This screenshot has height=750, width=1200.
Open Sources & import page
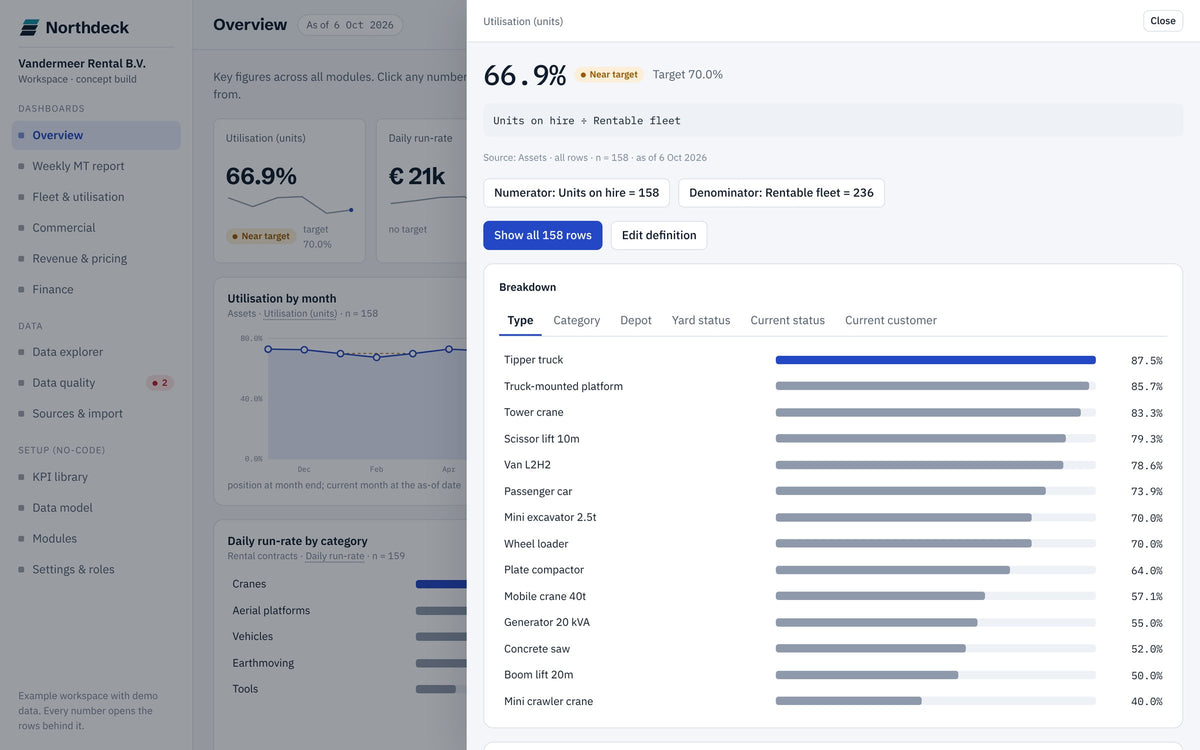click(96, 414)
